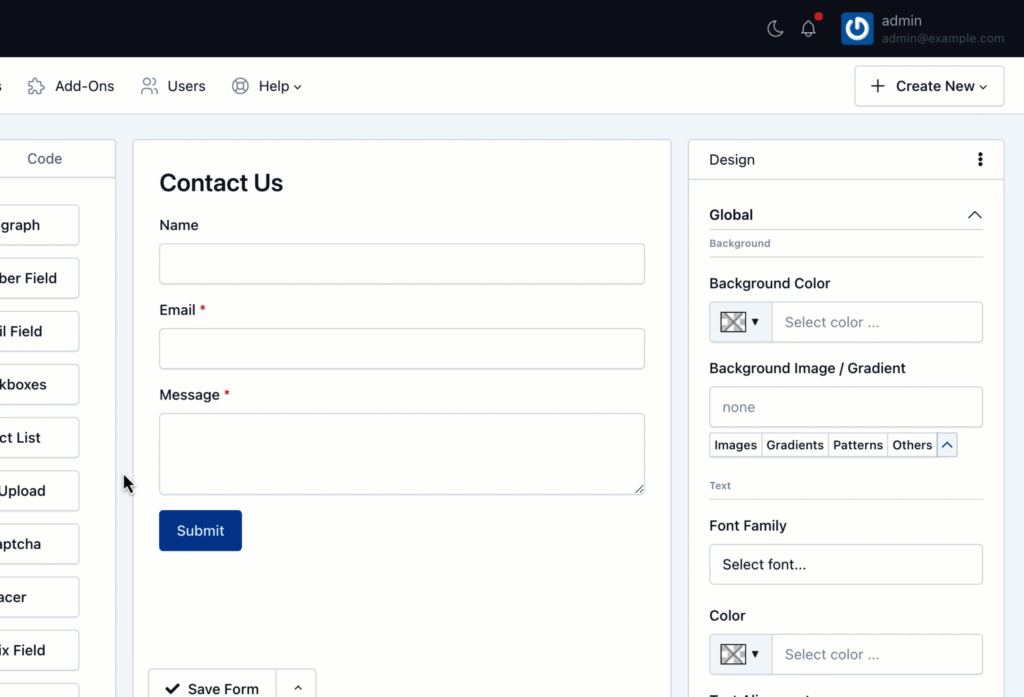This screenshot has height=697, width=1024.
Task: Open the Add-Ons menu item
Action: click(71, 86)
